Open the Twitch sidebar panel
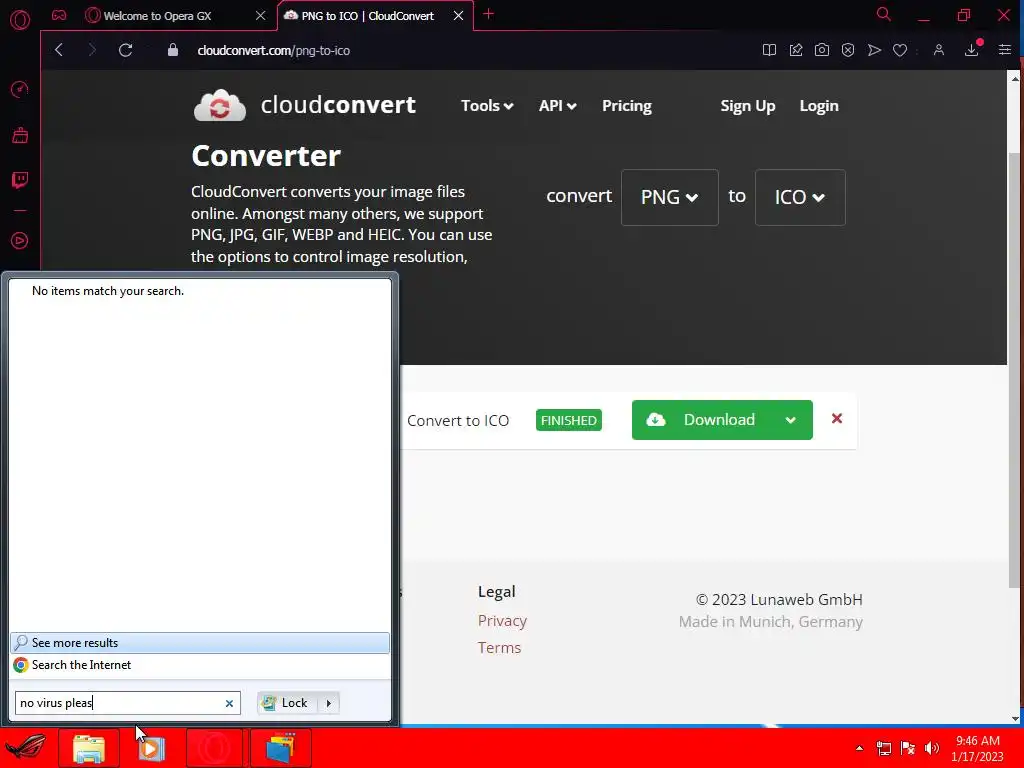The height and width of the screenshot is (768, 1024). coord(20,180)
